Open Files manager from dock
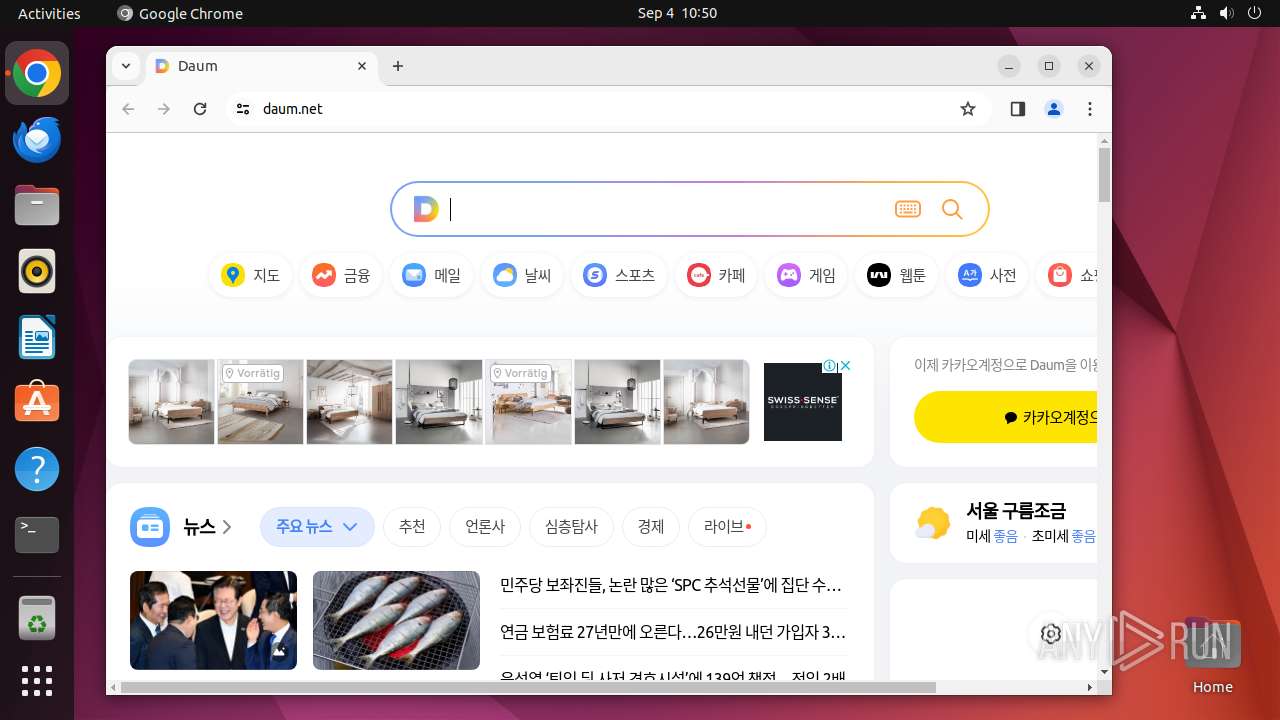Screen dimensions: 1280x720 (x=37, y=205)
